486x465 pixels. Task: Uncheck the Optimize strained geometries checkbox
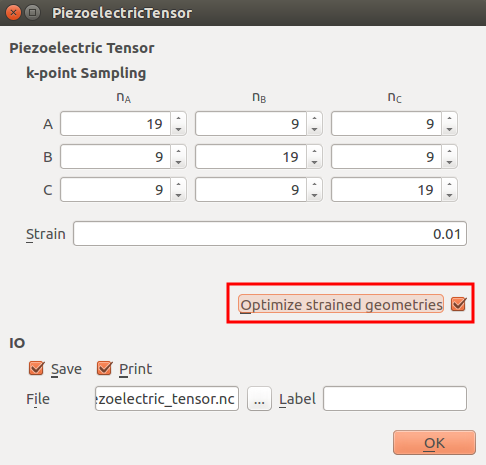458,304
